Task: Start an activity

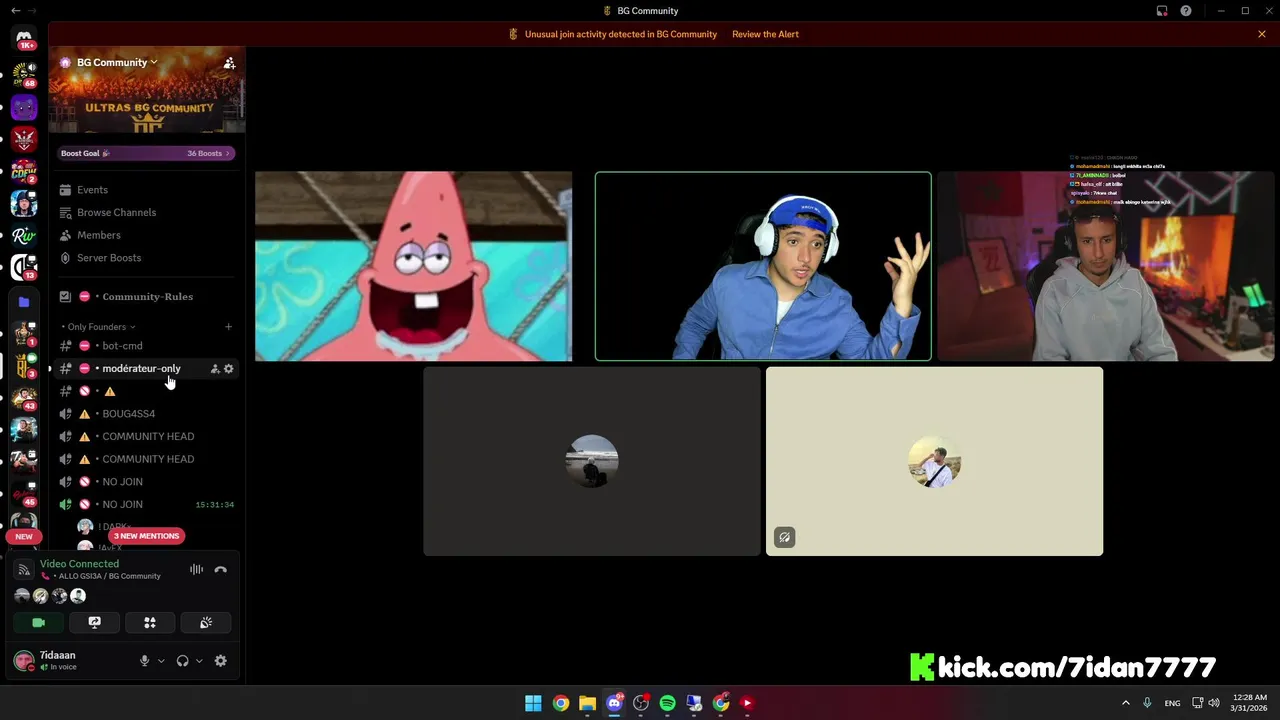Action: point(150,622)
